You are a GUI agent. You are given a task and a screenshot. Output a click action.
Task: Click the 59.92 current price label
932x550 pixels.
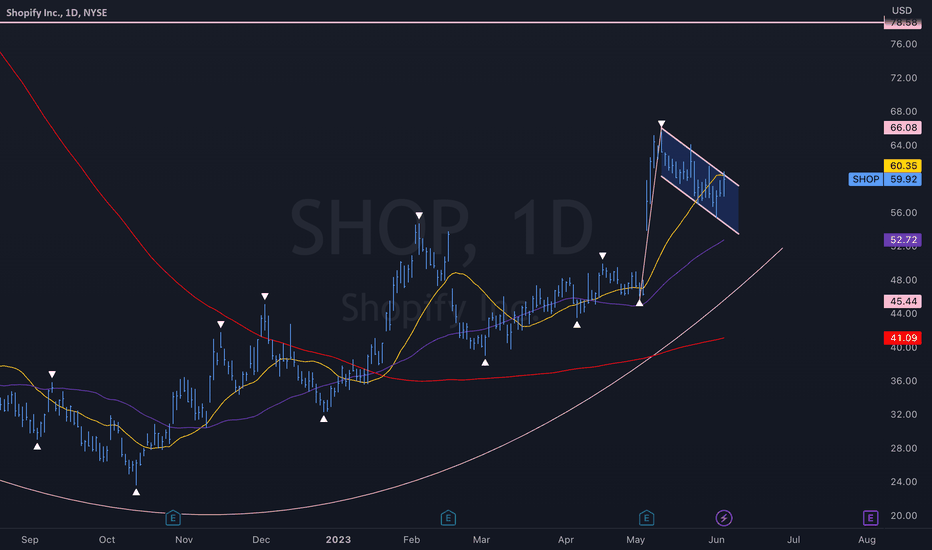pos(903,179)
